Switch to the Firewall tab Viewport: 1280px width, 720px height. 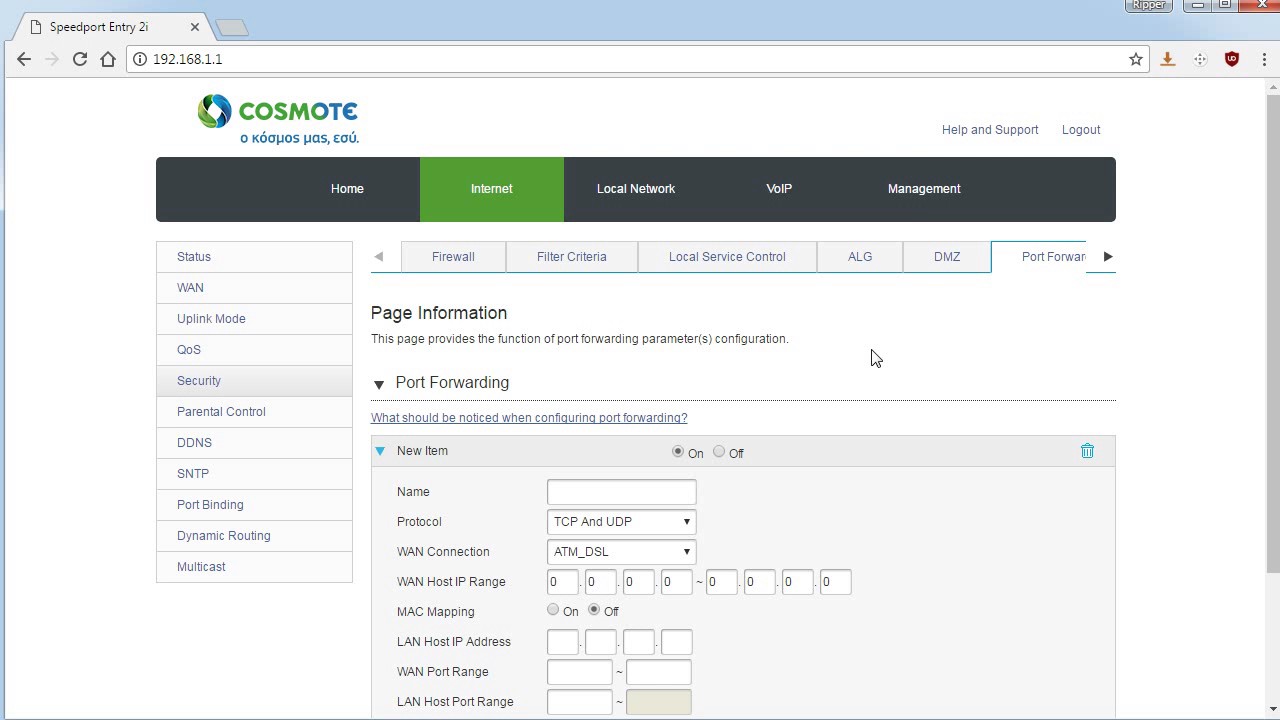pos(453,257)
